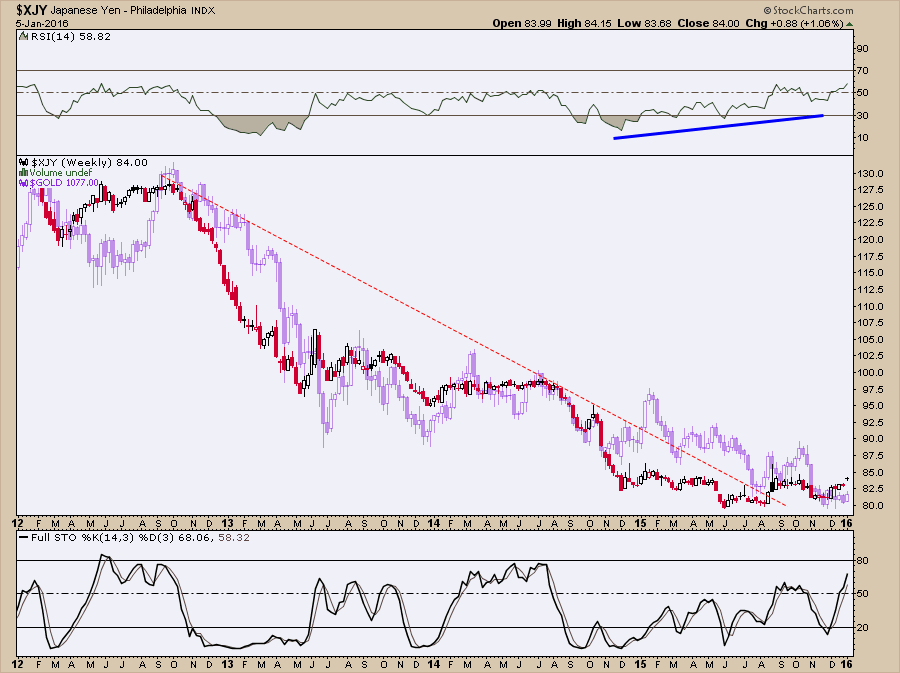Click the 30 level on the RSI axis

click(x=862, y=115)
